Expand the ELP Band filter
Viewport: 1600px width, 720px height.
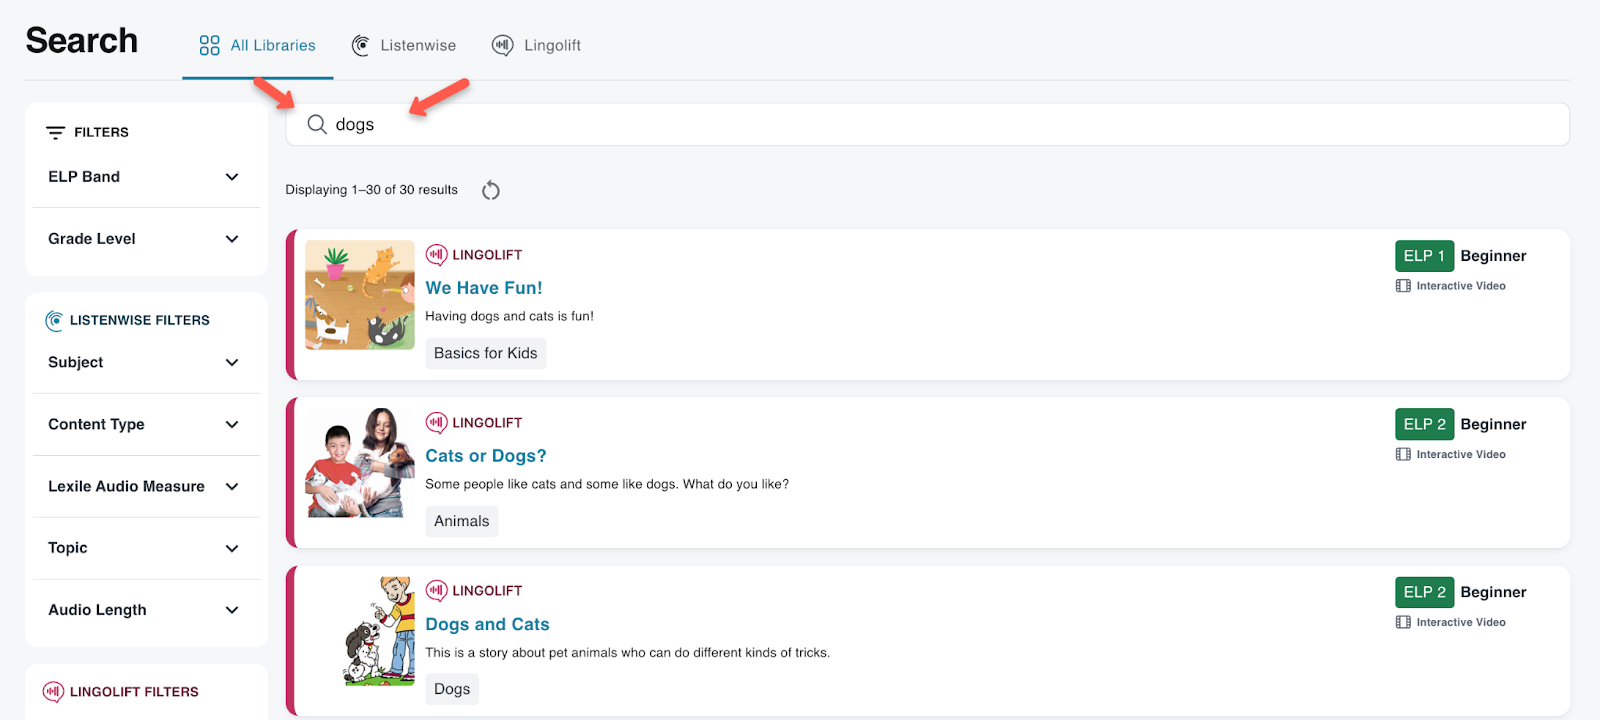pos(146,177)
